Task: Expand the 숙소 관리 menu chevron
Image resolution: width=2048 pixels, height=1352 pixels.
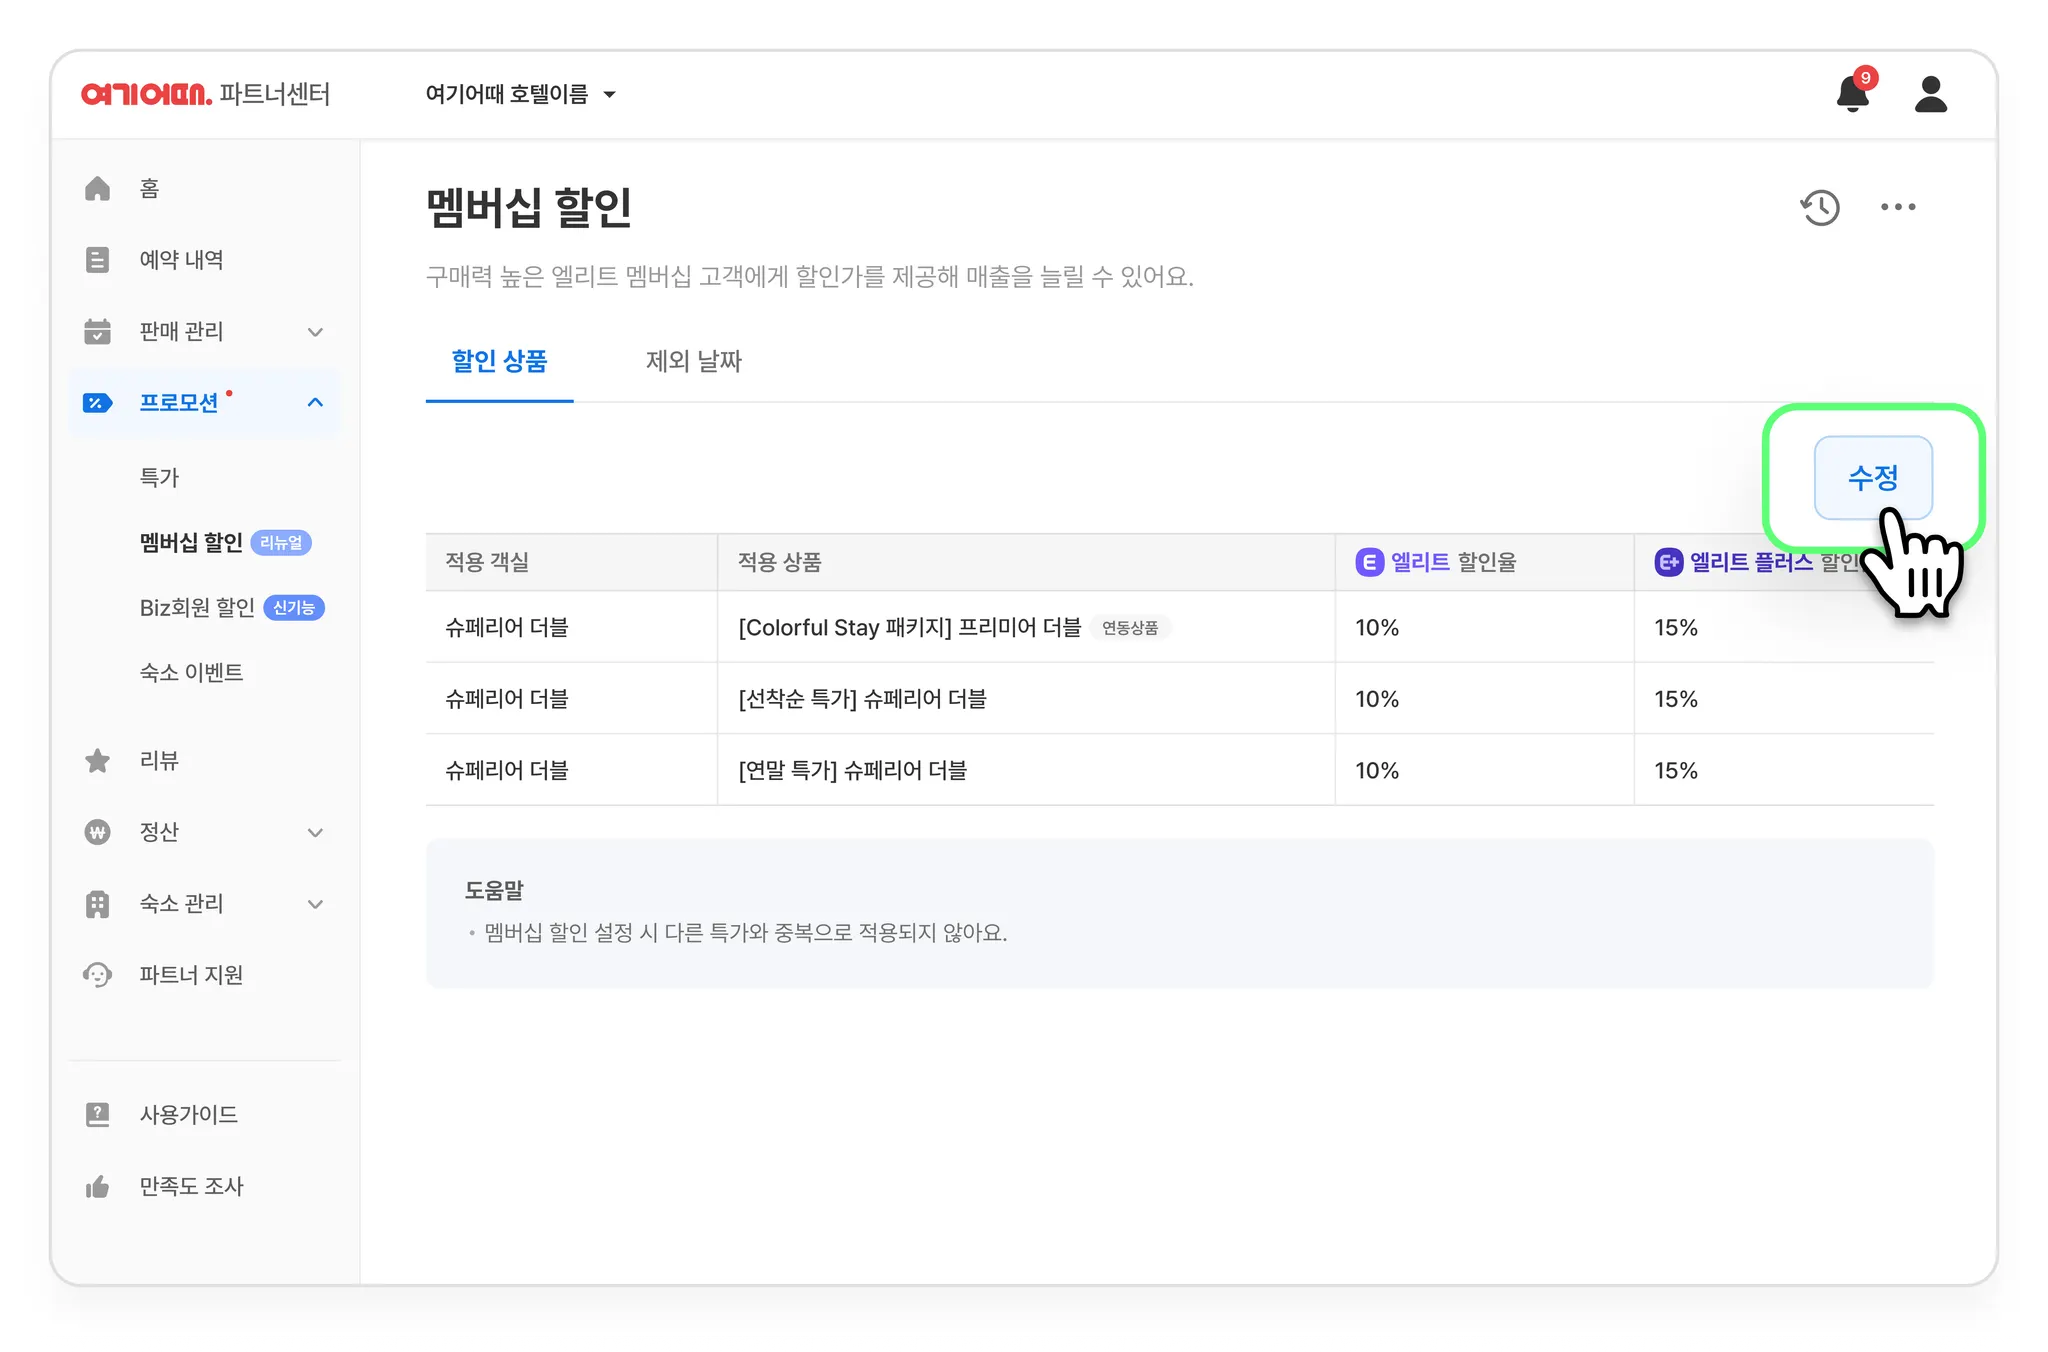Action: (315, 904)
